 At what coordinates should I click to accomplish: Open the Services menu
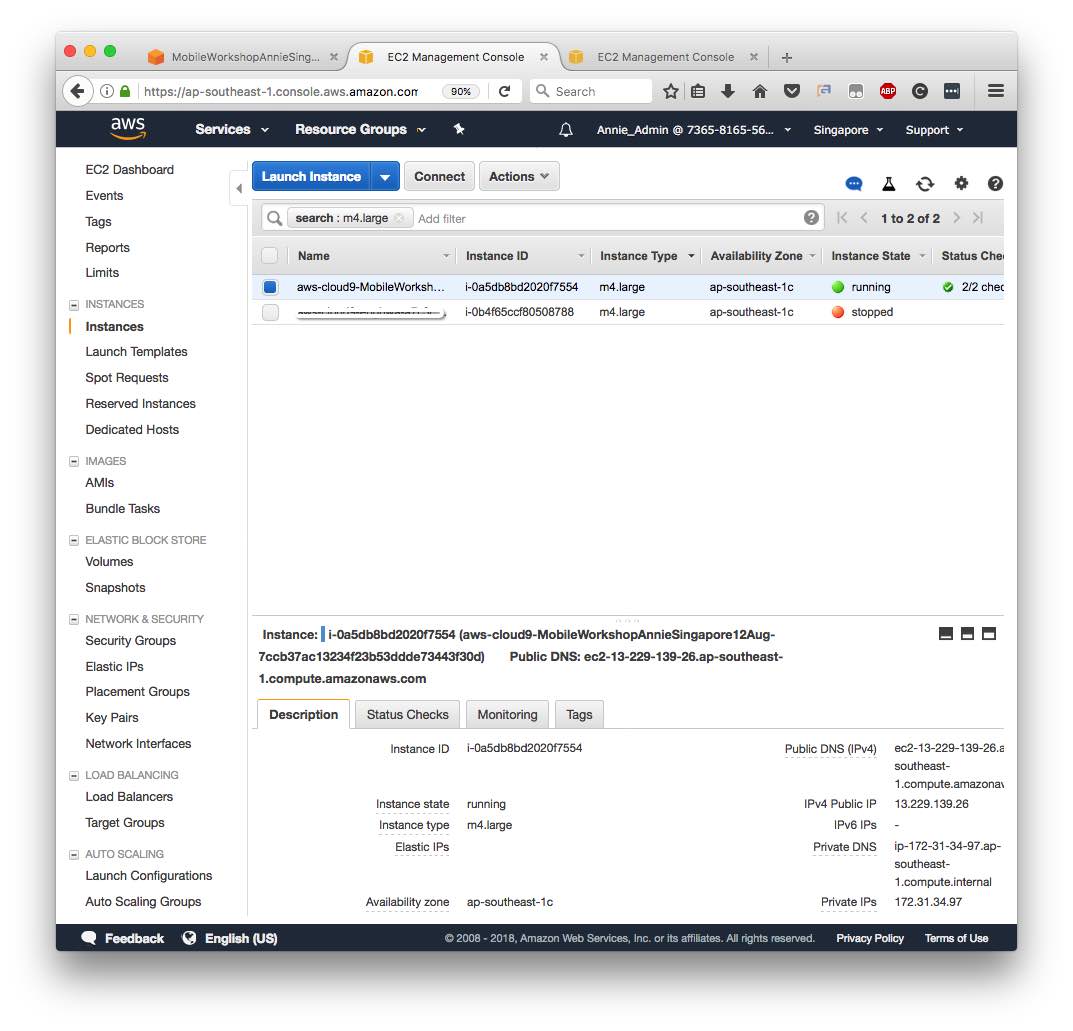tap(231, 129)
